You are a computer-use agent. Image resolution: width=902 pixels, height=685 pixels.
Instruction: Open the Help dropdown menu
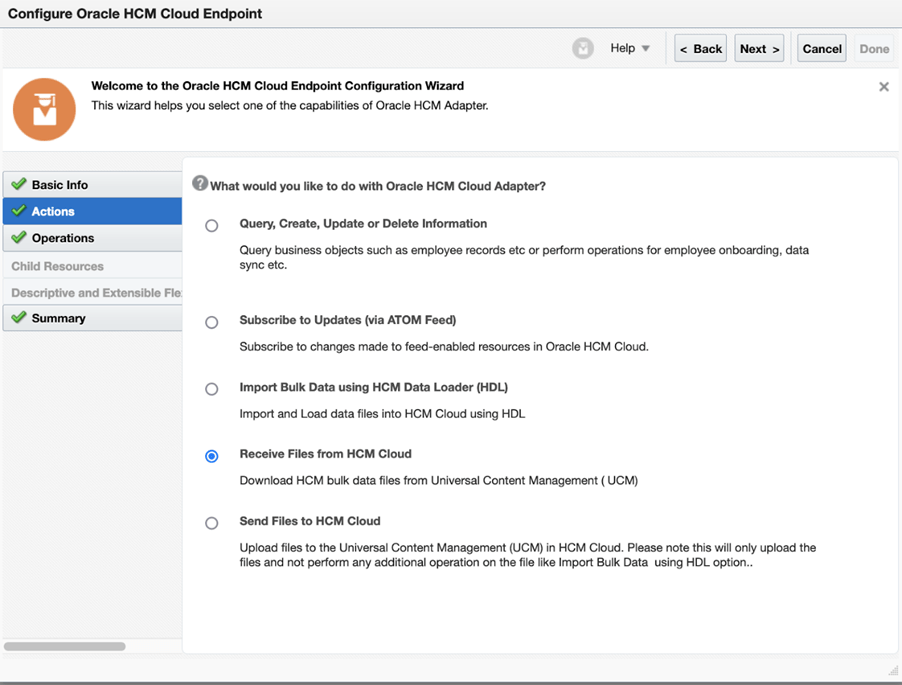pos(630,48)
